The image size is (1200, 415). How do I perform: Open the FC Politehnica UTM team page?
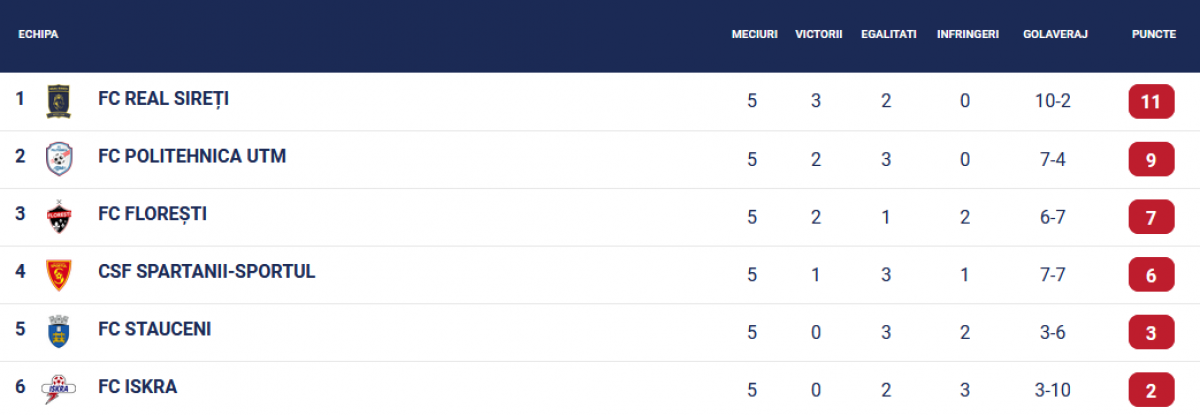pyautogui.click(x=192, y=156)
